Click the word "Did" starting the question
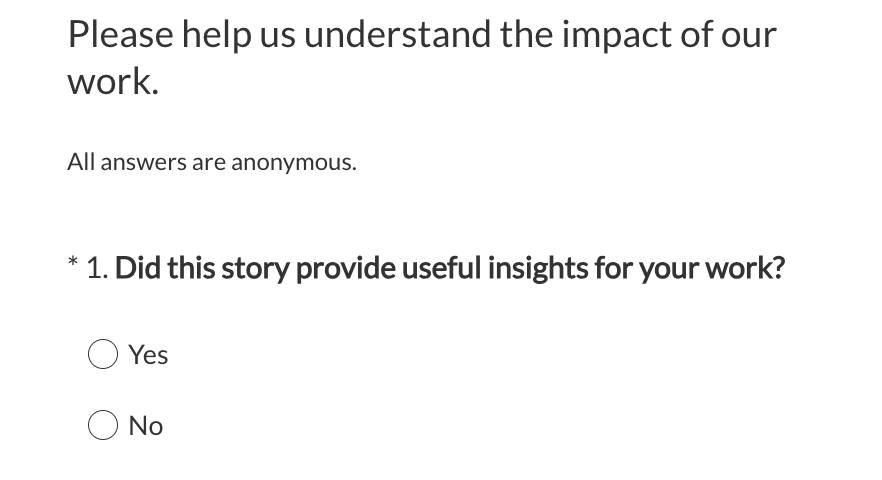 (138, 268)
